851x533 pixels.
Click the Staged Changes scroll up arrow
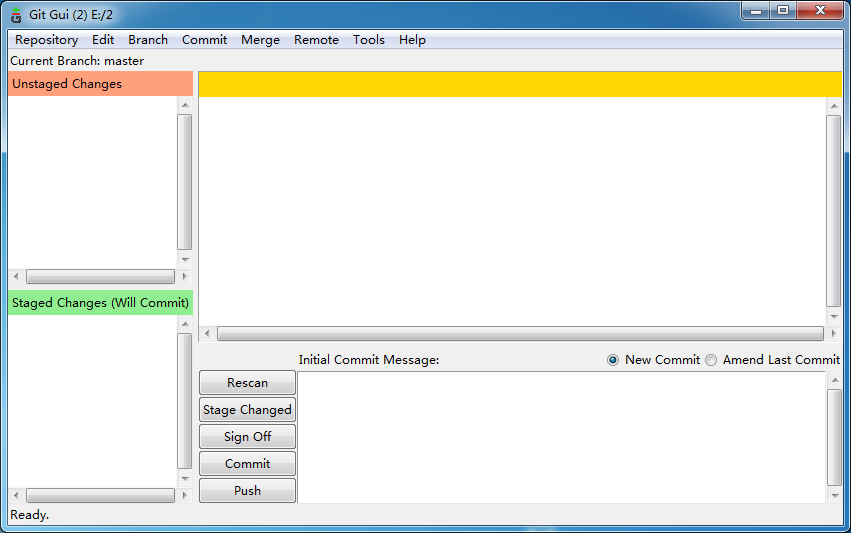(x=185, y=324)
